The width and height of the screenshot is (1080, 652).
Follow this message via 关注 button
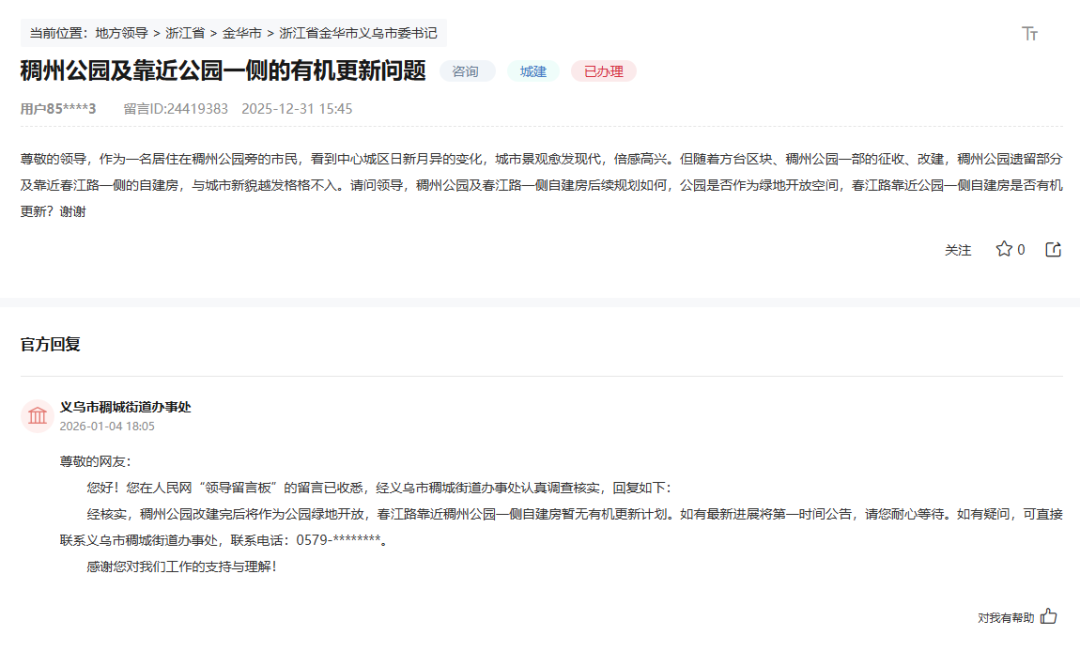[x=958, y=250]
